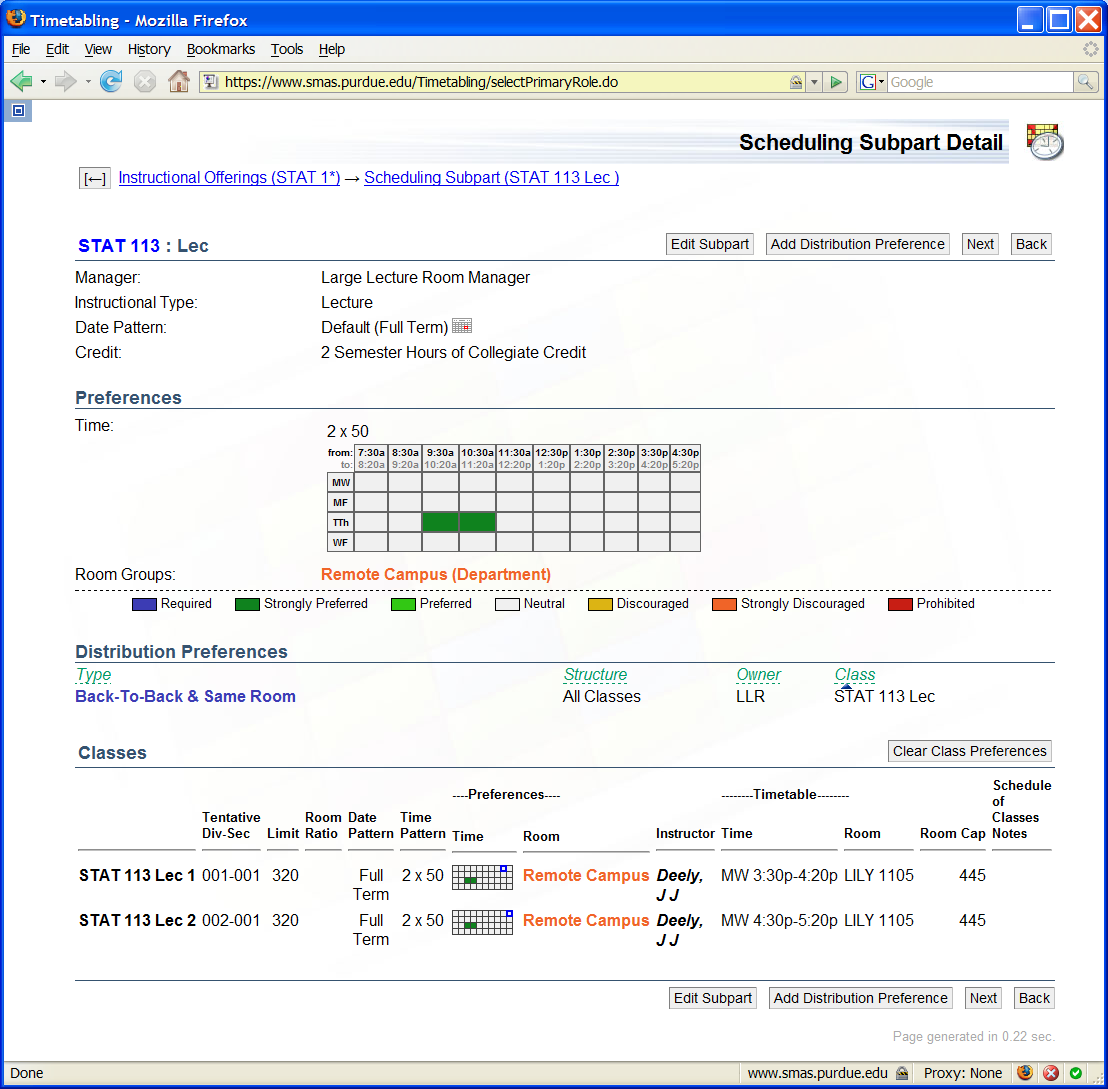The height and width of the screenshot is (1089, 1108).
Task: Open the Help menu
Action: [x=331, y=49]
